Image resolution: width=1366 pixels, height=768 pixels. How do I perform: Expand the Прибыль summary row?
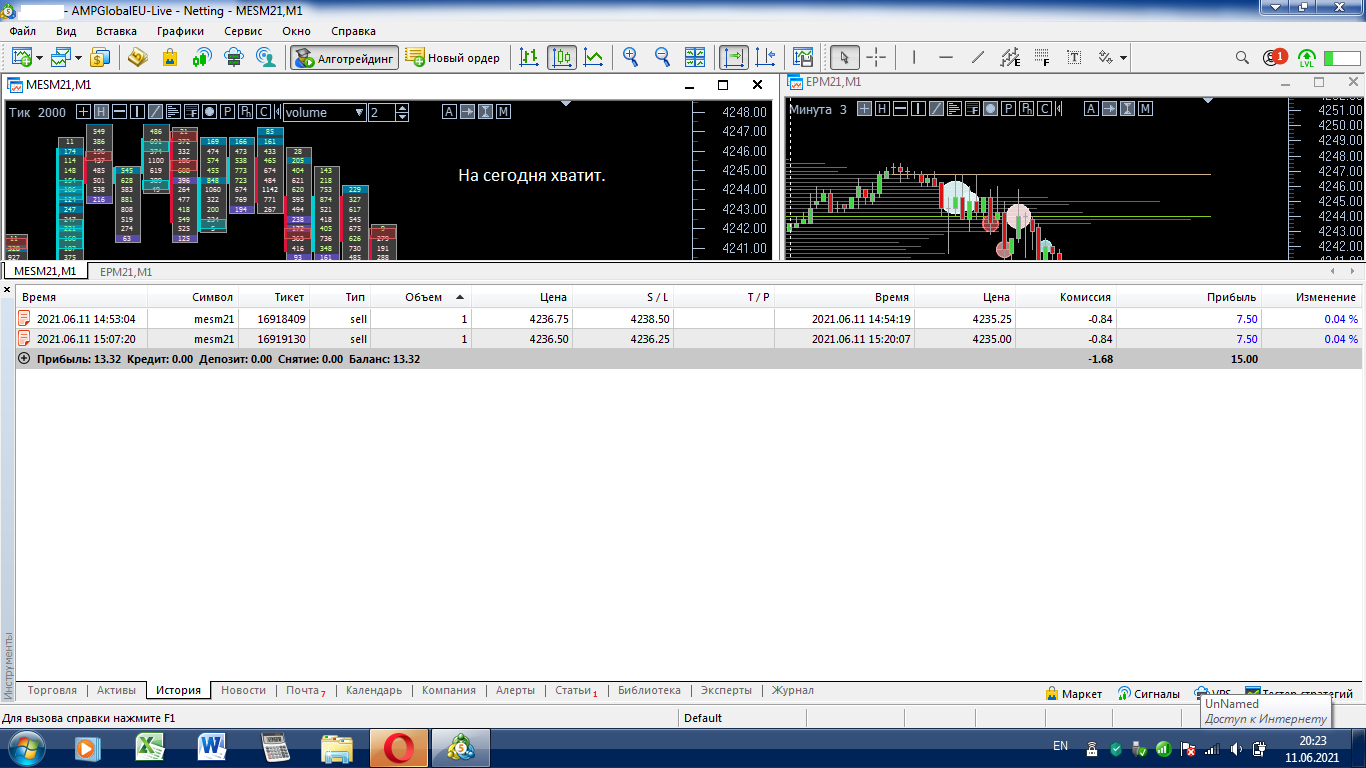[x=24, y=358]
